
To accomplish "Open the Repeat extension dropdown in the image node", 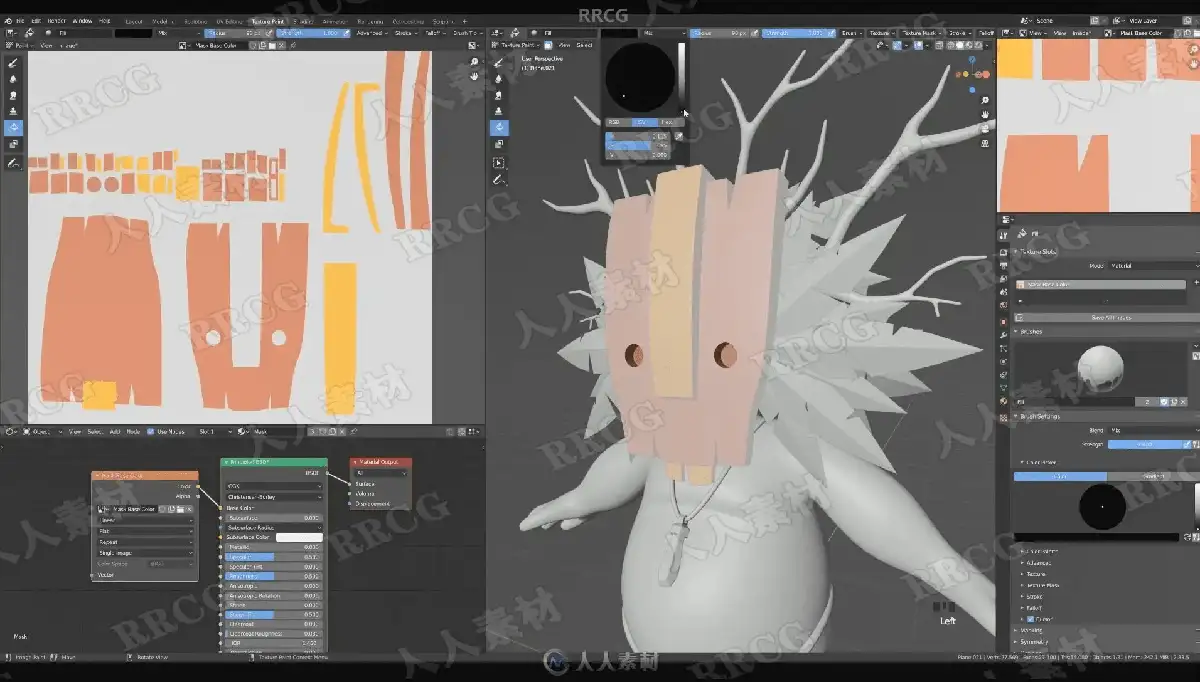I will [x=146, y=541].
